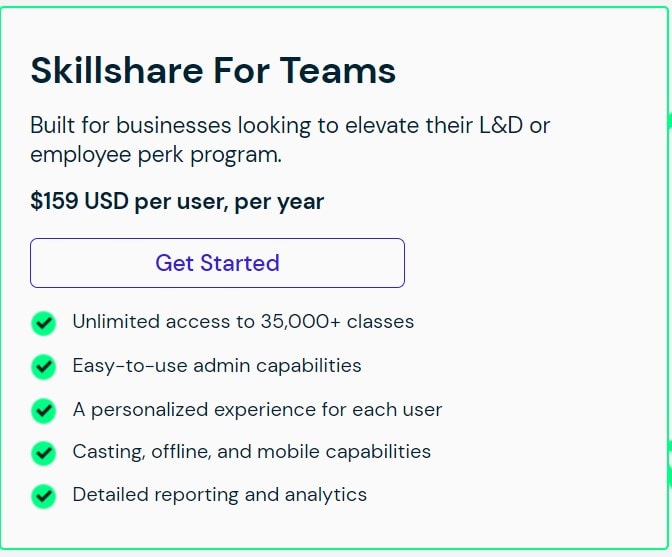Click A personalized experience for each user

pyautogui.click(x=257, y=409)
